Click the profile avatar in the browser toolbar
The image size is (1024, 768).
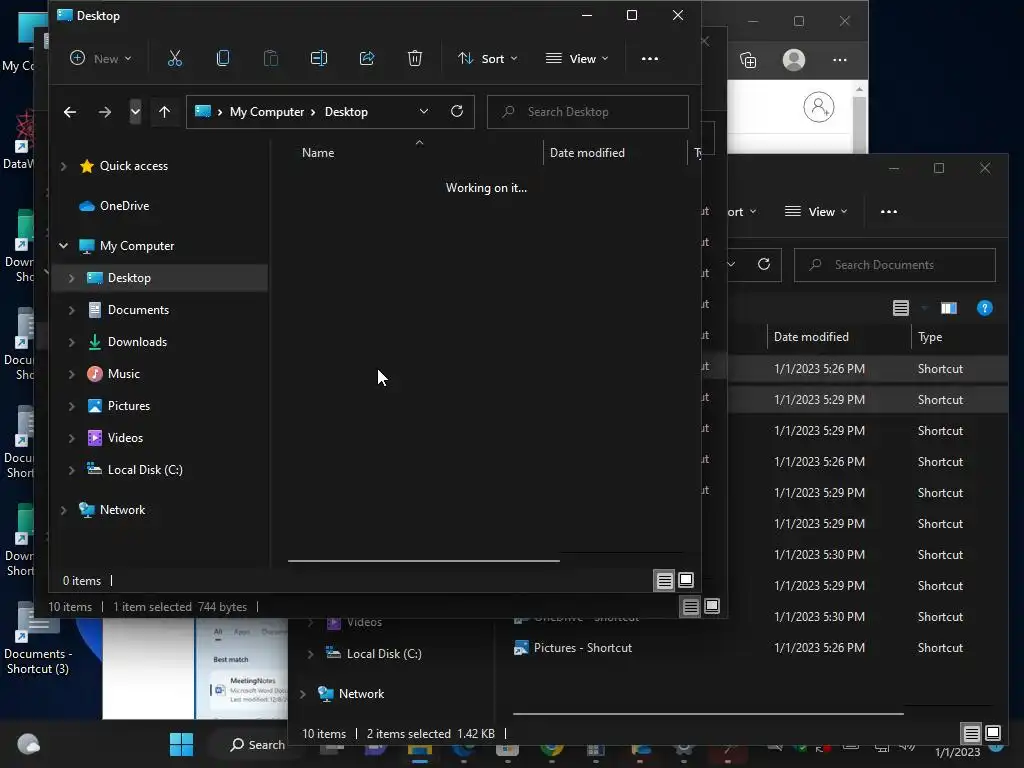tap(793, 60)
